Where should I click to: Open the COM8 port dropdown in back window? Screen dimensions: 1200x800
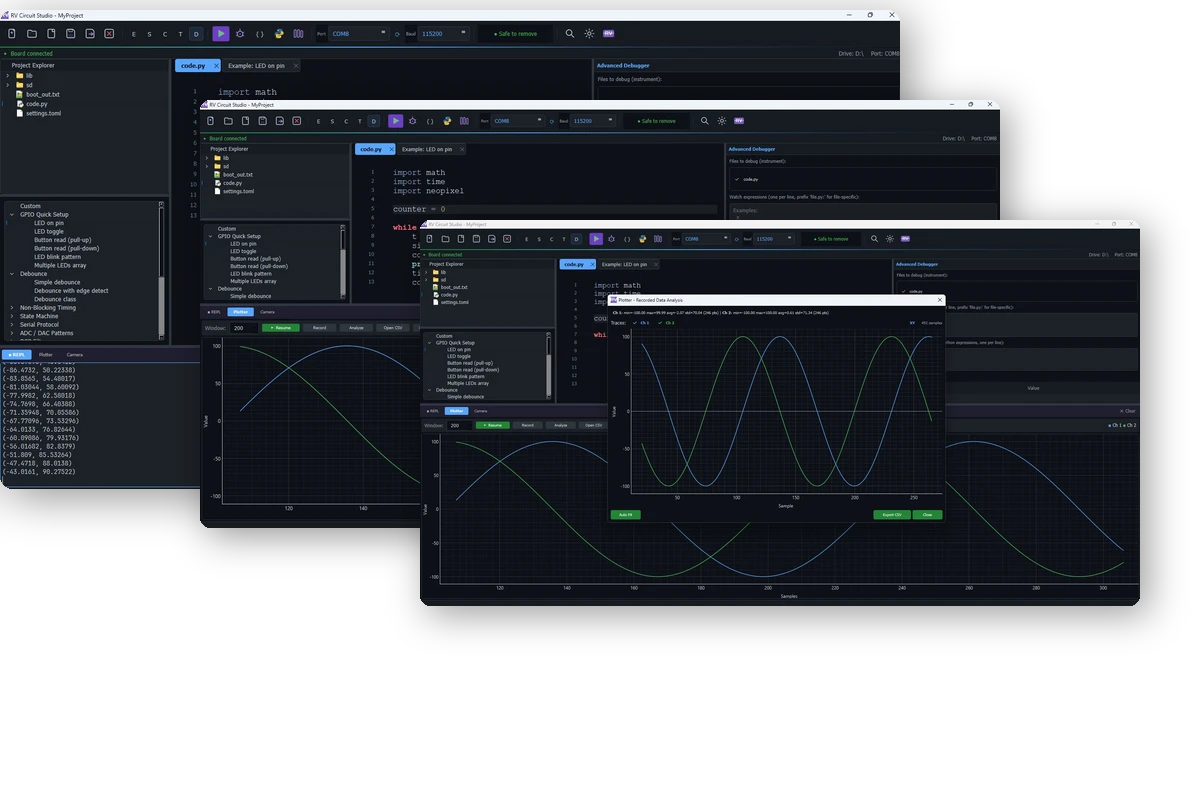point(358,34)
